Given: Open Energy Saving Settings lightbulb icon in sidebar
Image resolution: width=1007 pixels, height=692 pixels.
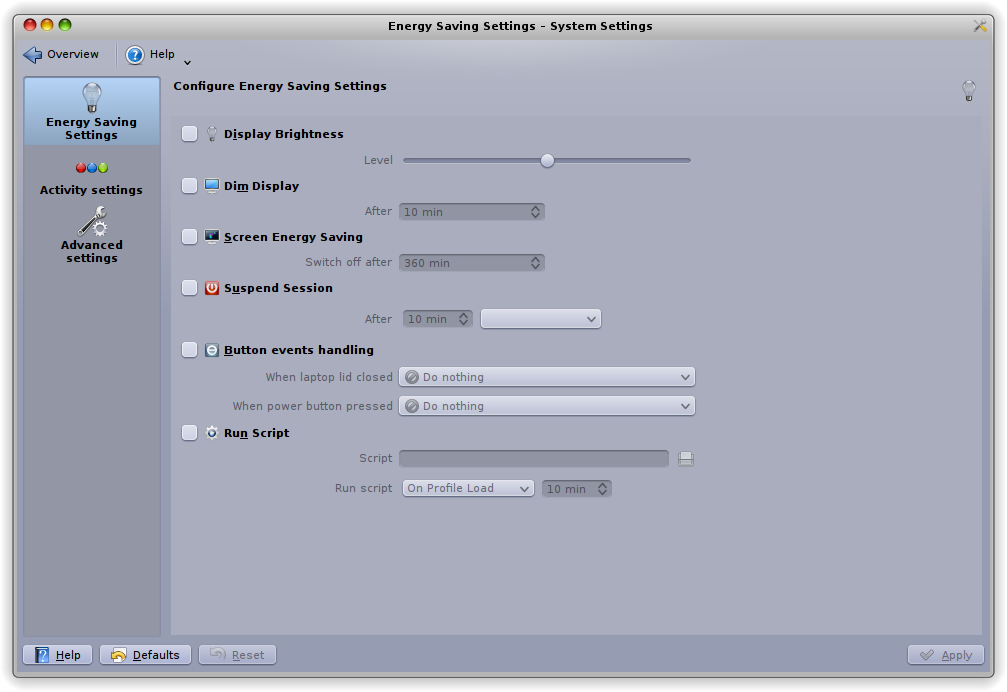Looking at the screenshot, I should pos(92,98).
